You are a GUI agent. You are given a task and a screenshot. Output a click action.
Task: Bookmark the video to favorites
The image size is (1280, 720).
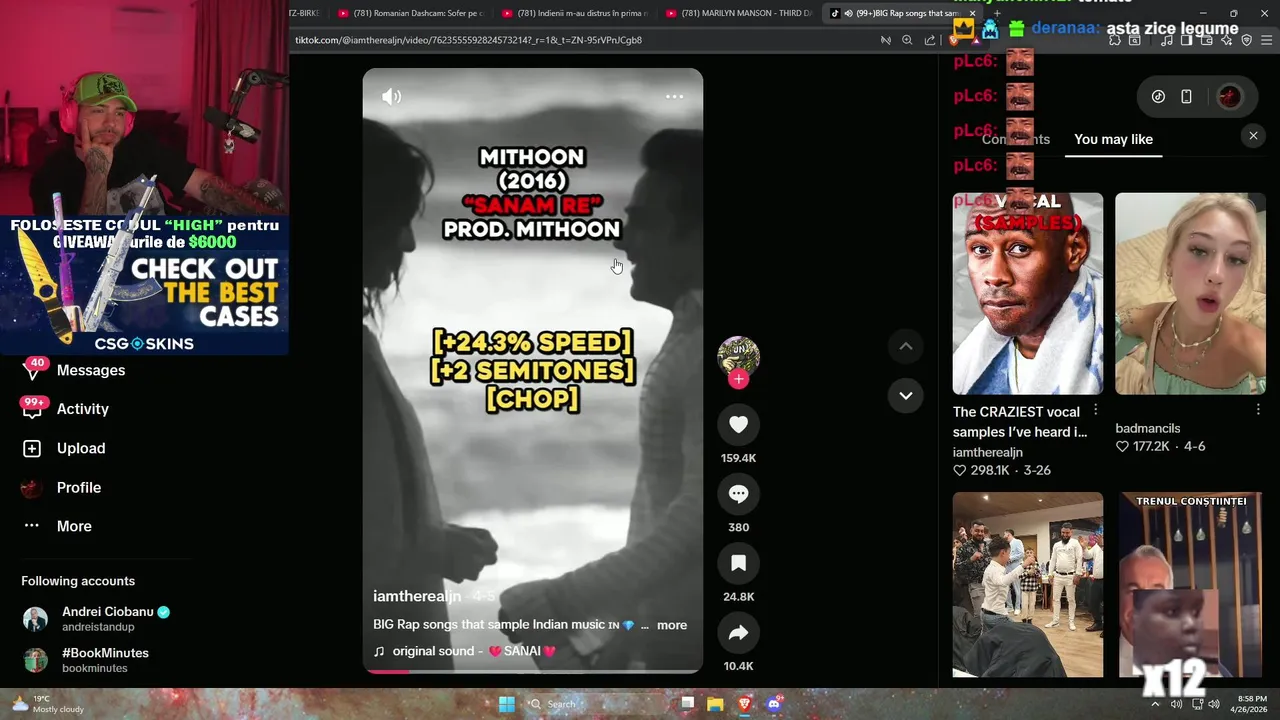738,563
